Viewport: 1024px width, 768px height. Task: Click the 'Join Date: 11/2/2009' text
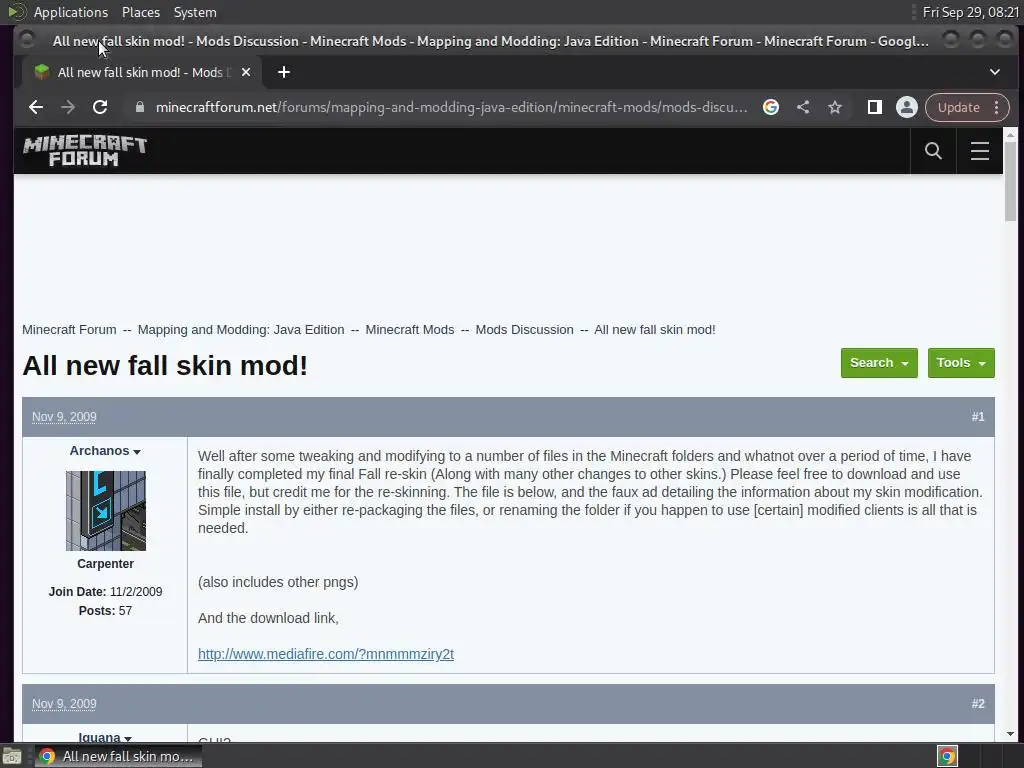click(x=105, y=592)
